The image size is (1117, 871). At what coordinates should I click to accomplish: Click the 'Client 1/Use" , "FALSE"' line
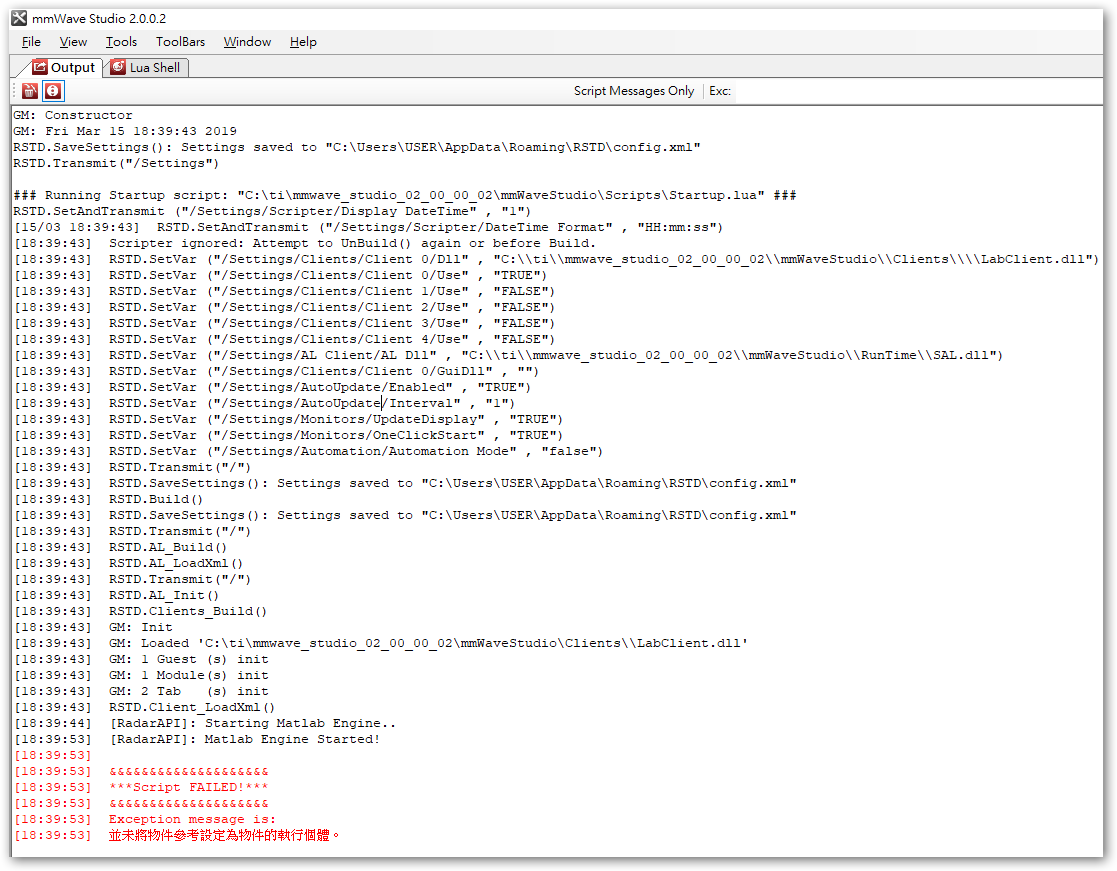[284, 291]
